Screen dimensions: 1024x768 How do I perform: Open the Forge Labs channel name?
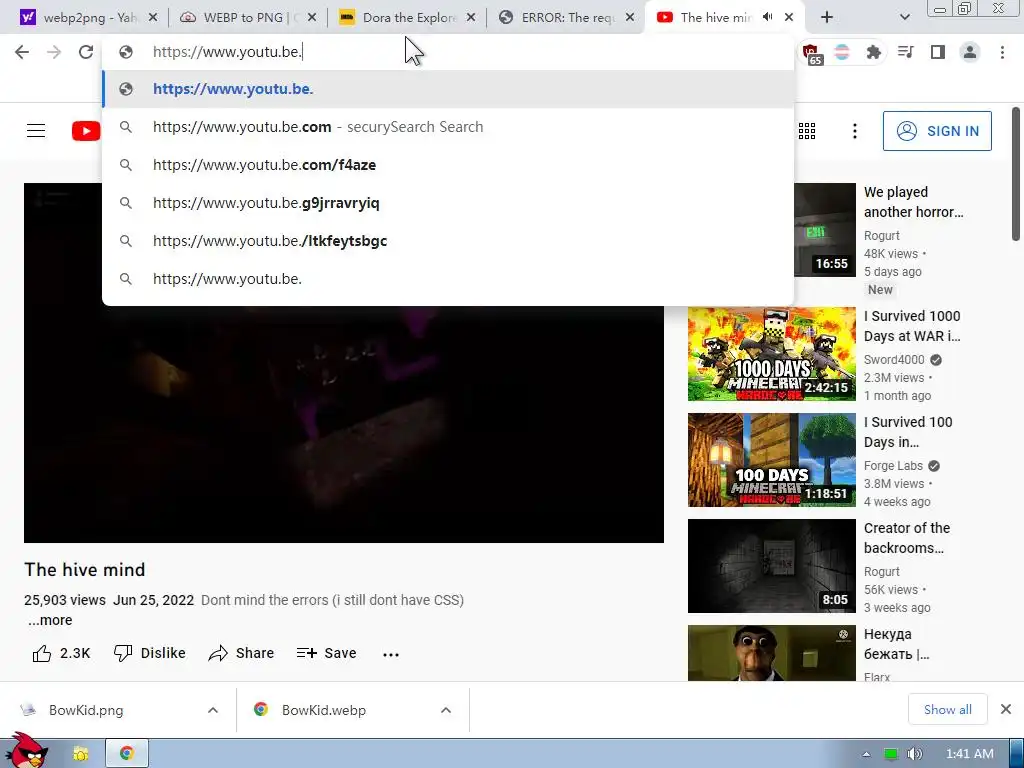point(893,466)
